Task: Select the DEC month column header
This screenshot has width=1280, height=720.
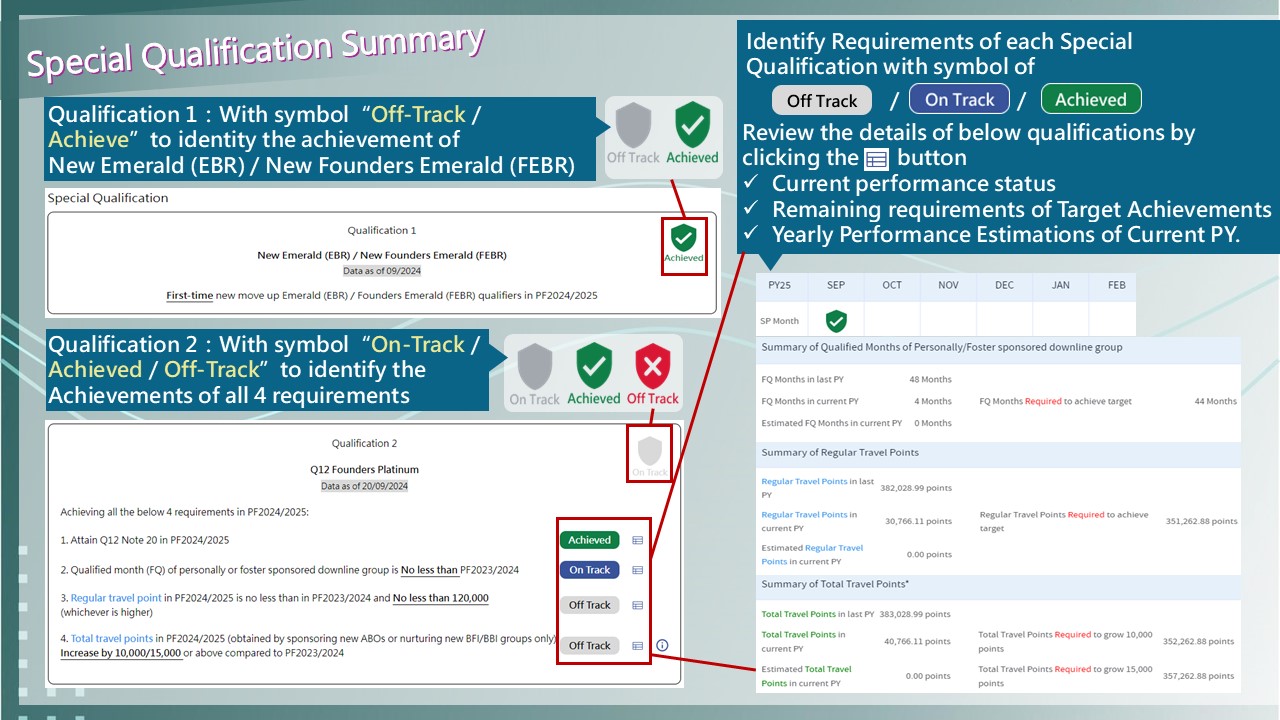Action: (x=1004, y=285)
